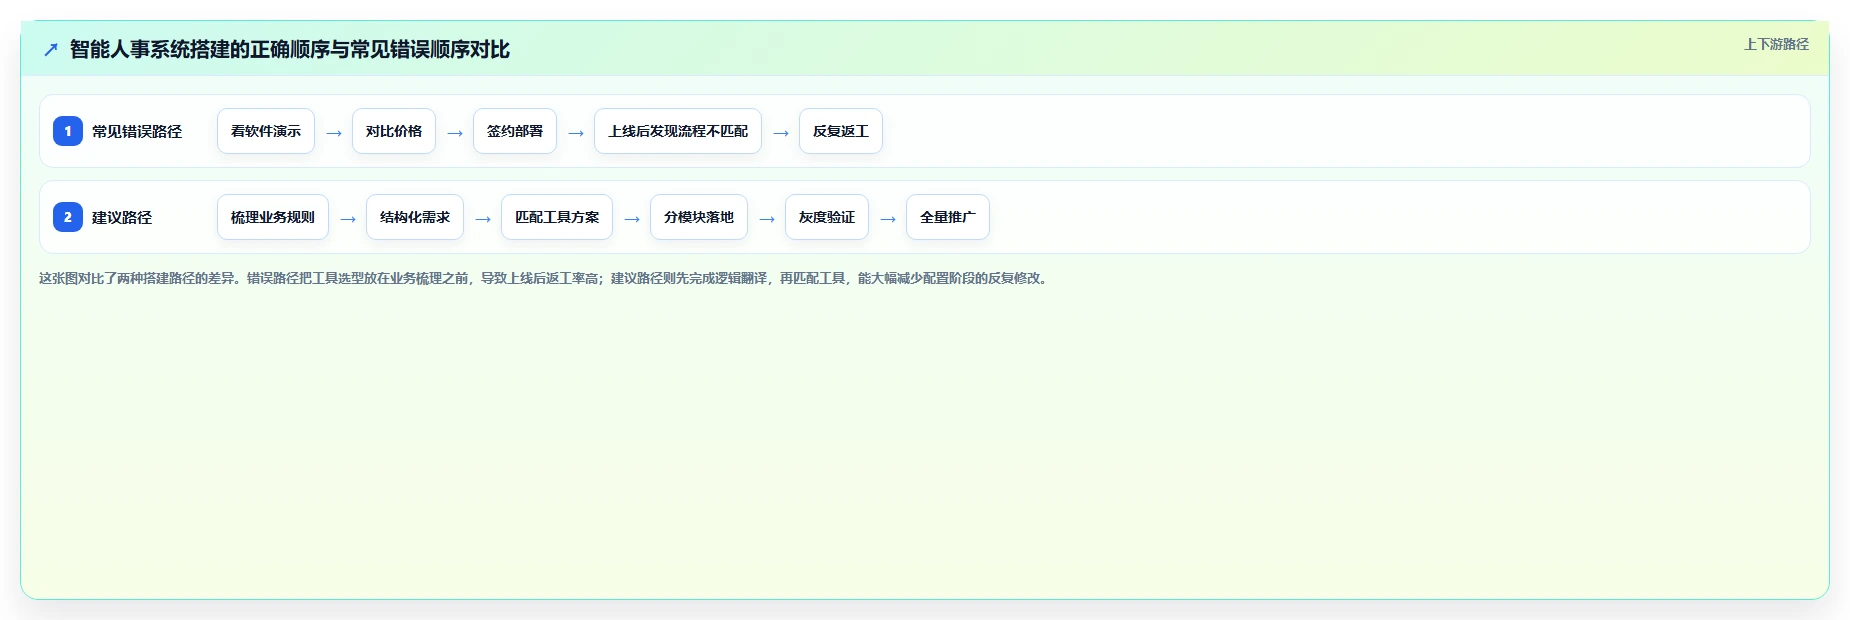Click the 全量推广 final step

coord(948,217)
